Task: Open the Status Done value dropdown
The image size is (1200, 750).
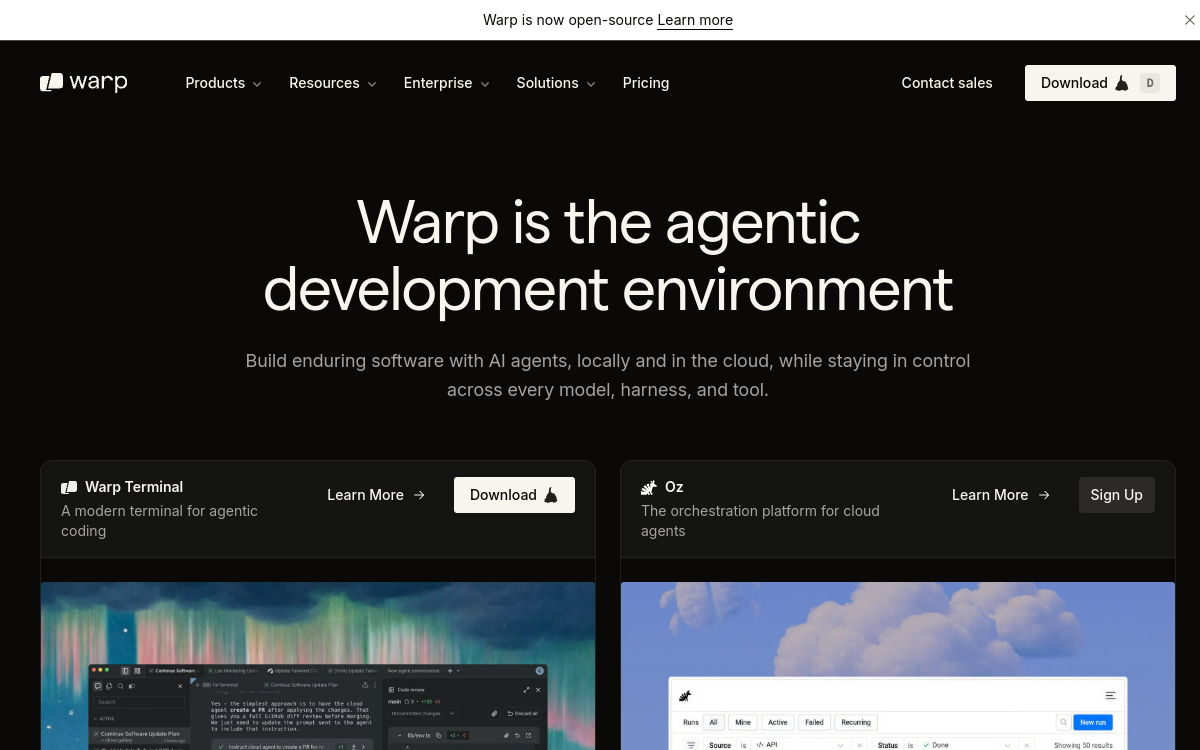Action: [x=968, y=745]
